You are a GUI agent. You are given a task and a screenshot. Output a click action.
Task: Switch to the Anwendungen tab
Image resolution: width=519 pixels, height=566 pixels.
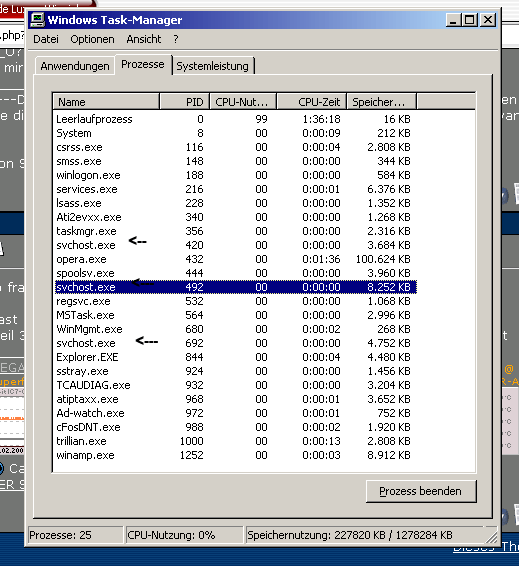pyautogui.click(x=75, y=66)
